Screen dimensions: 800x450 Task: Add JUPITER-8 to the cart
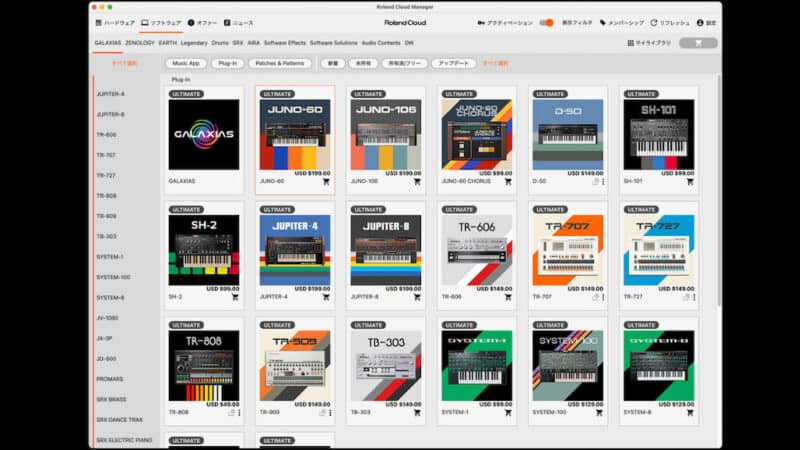coord(417,297)
